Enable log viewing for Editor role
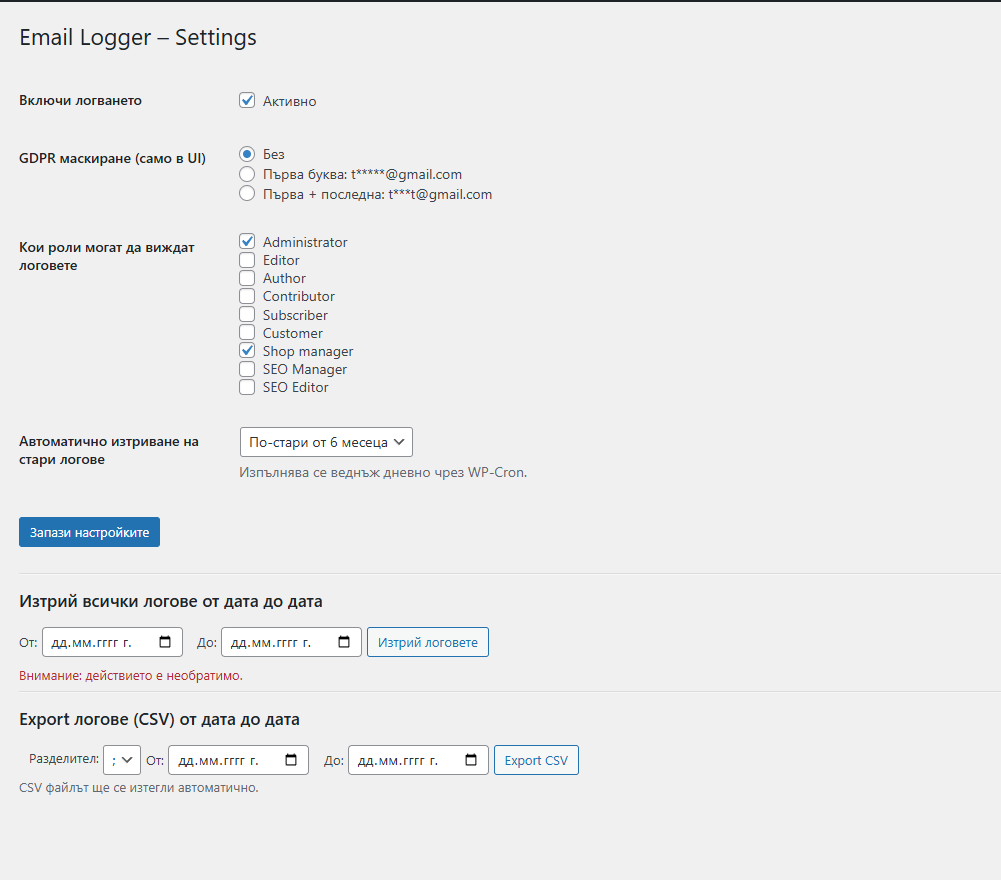The width and height of the screenshot is (1001, 880). [x=246, y=260]
